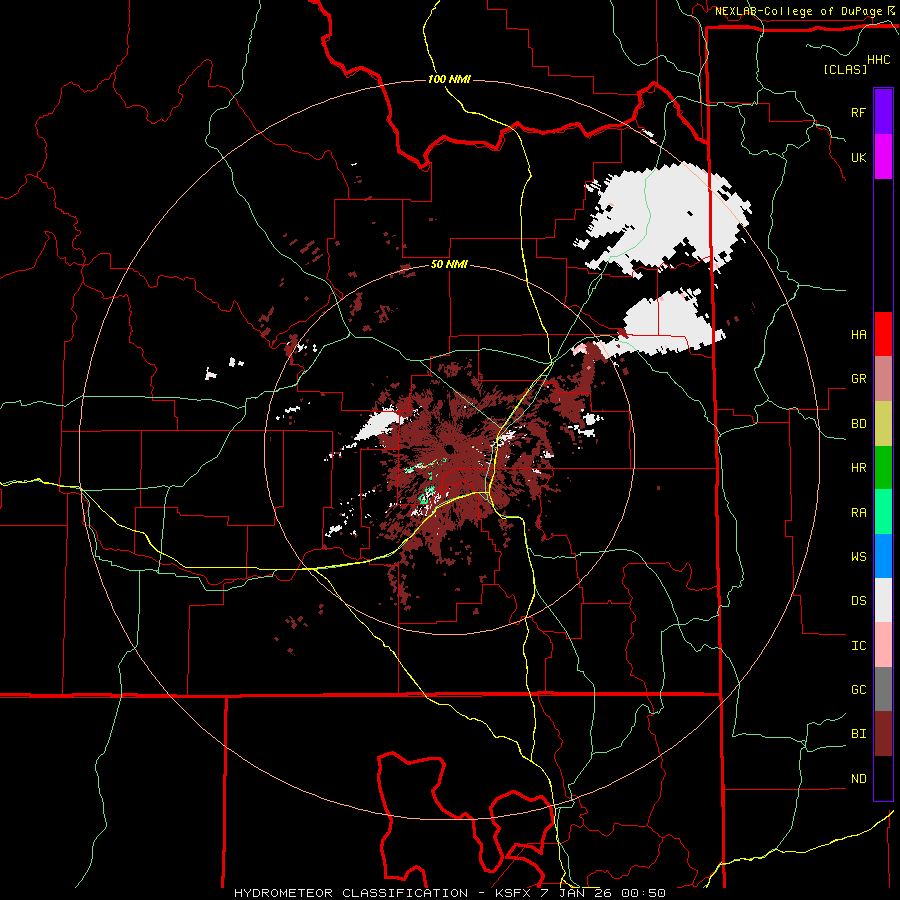Select the GR dusty-pink legend swatch
The width and height of the screenshot is (900, 900).
[x=883, y=379]
